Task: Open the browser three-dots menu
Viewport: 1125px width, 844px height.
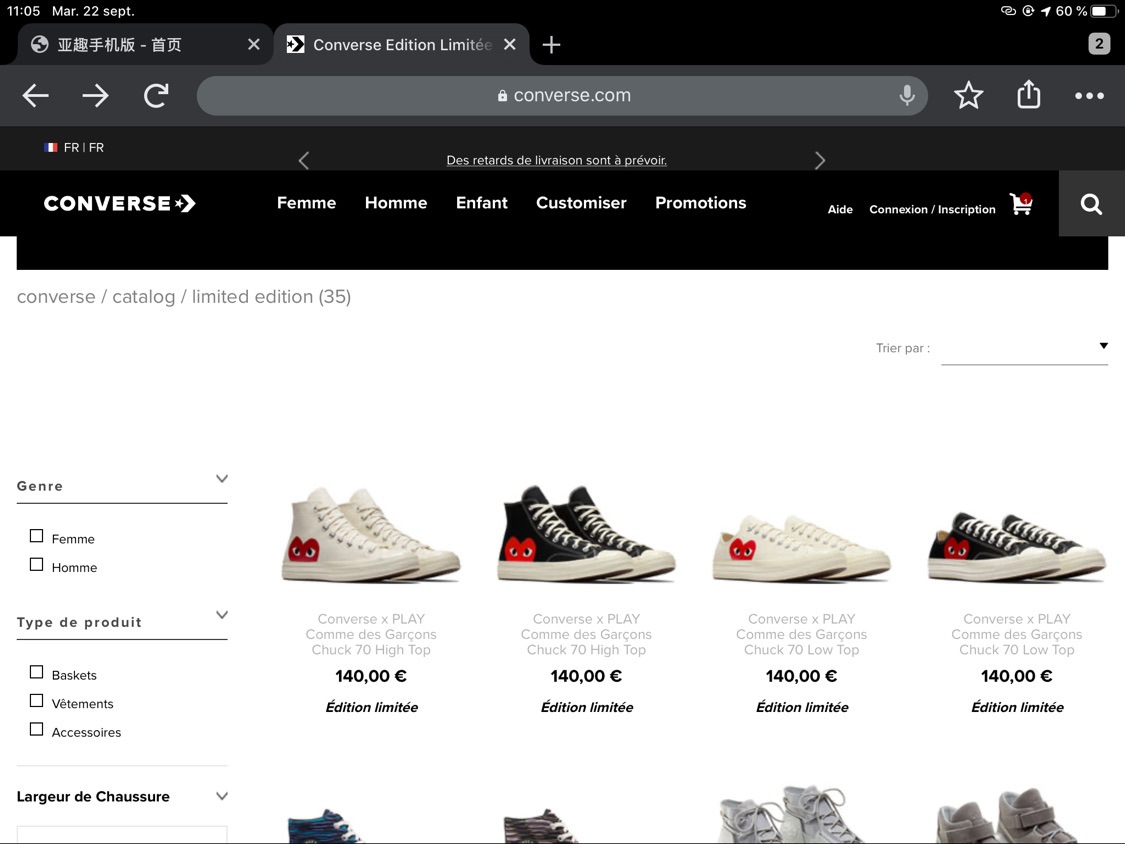Action: 1088,95
